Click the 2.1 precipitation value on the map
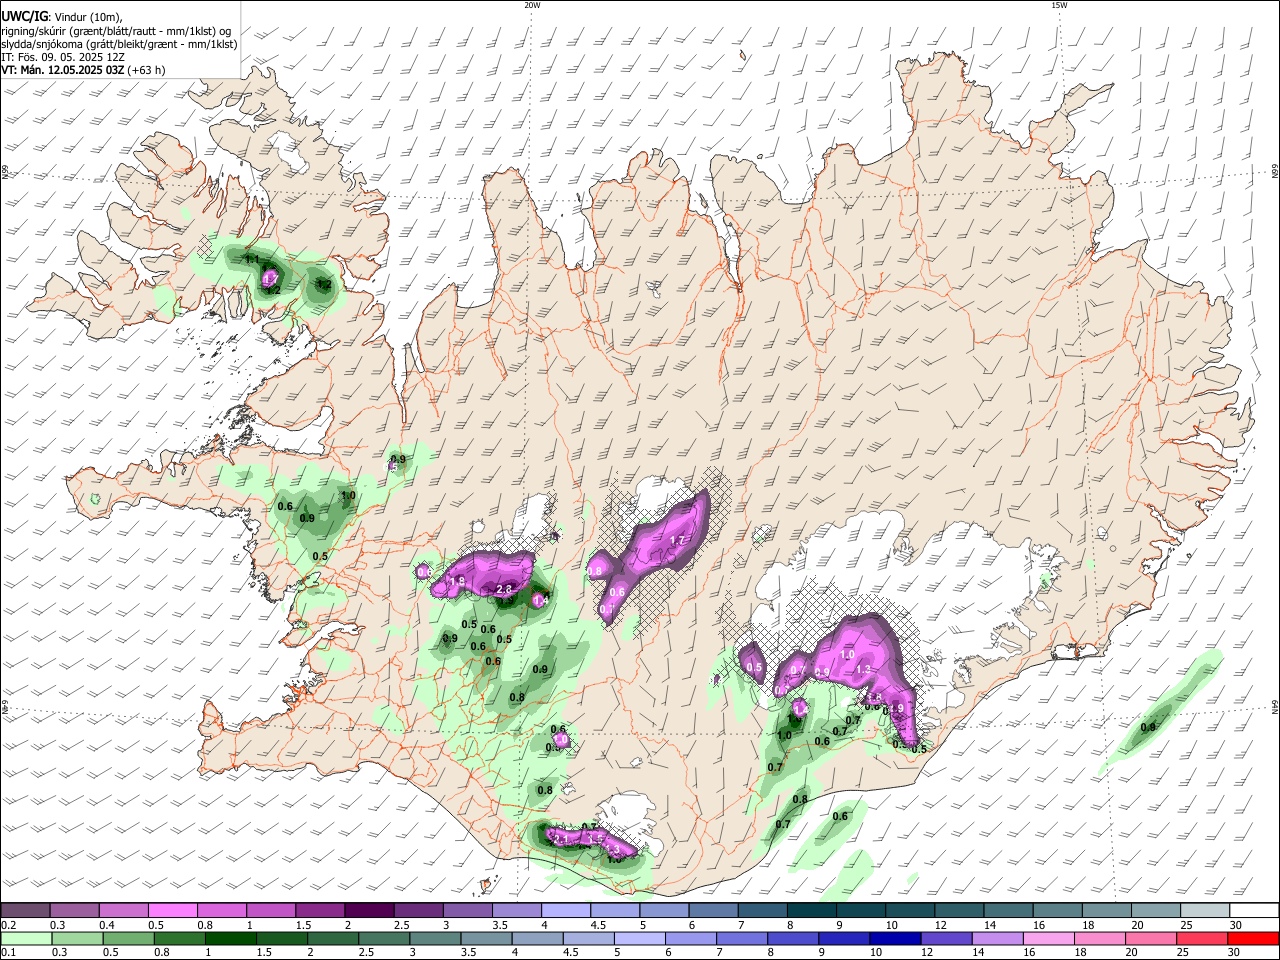Image resolution: width=1280 pixels, height=960 pixels. coord(560,840)
